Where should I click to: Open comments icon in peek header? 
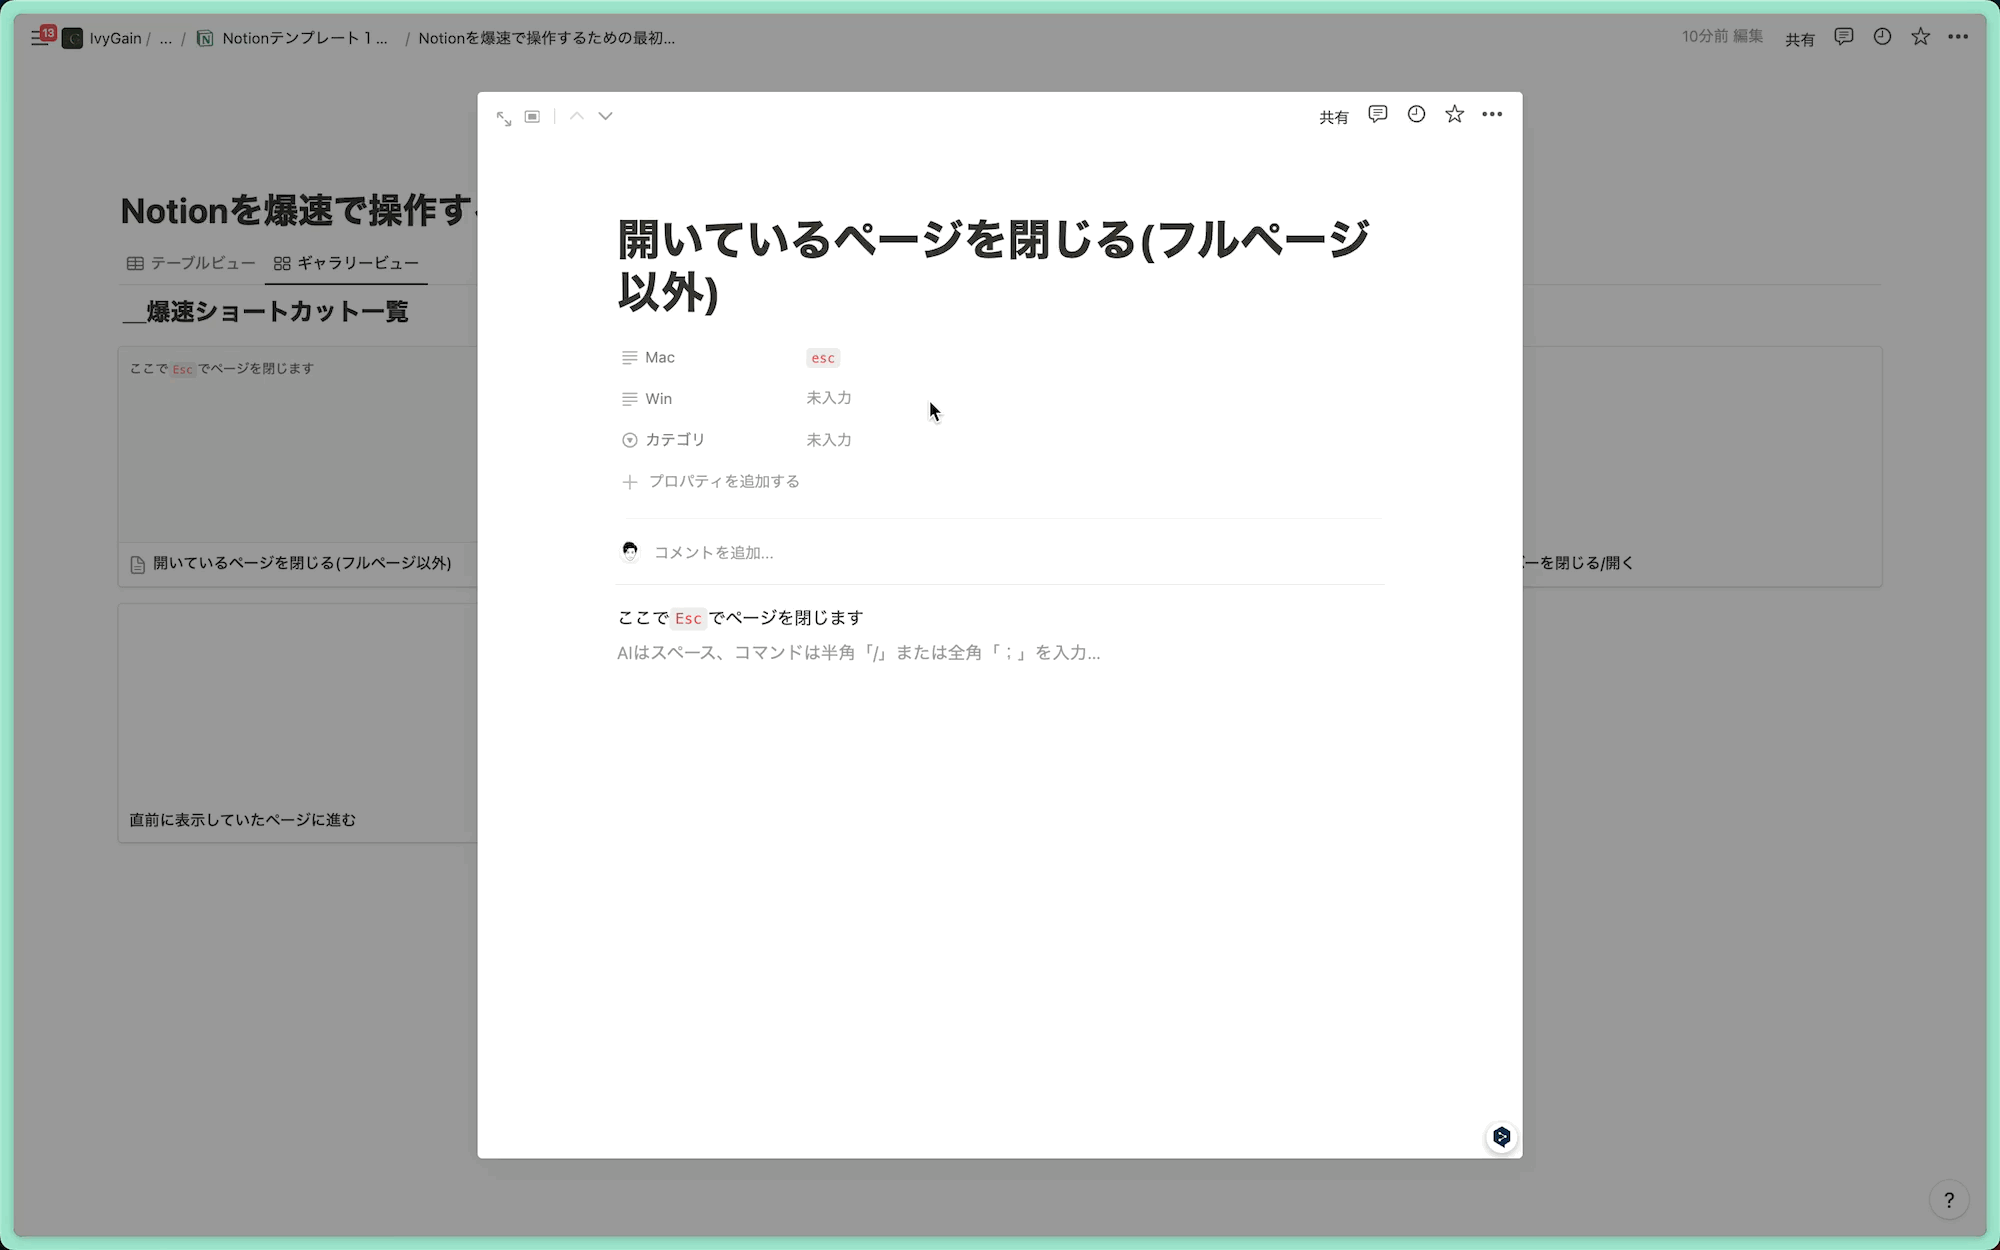[x=1377, y=115]
